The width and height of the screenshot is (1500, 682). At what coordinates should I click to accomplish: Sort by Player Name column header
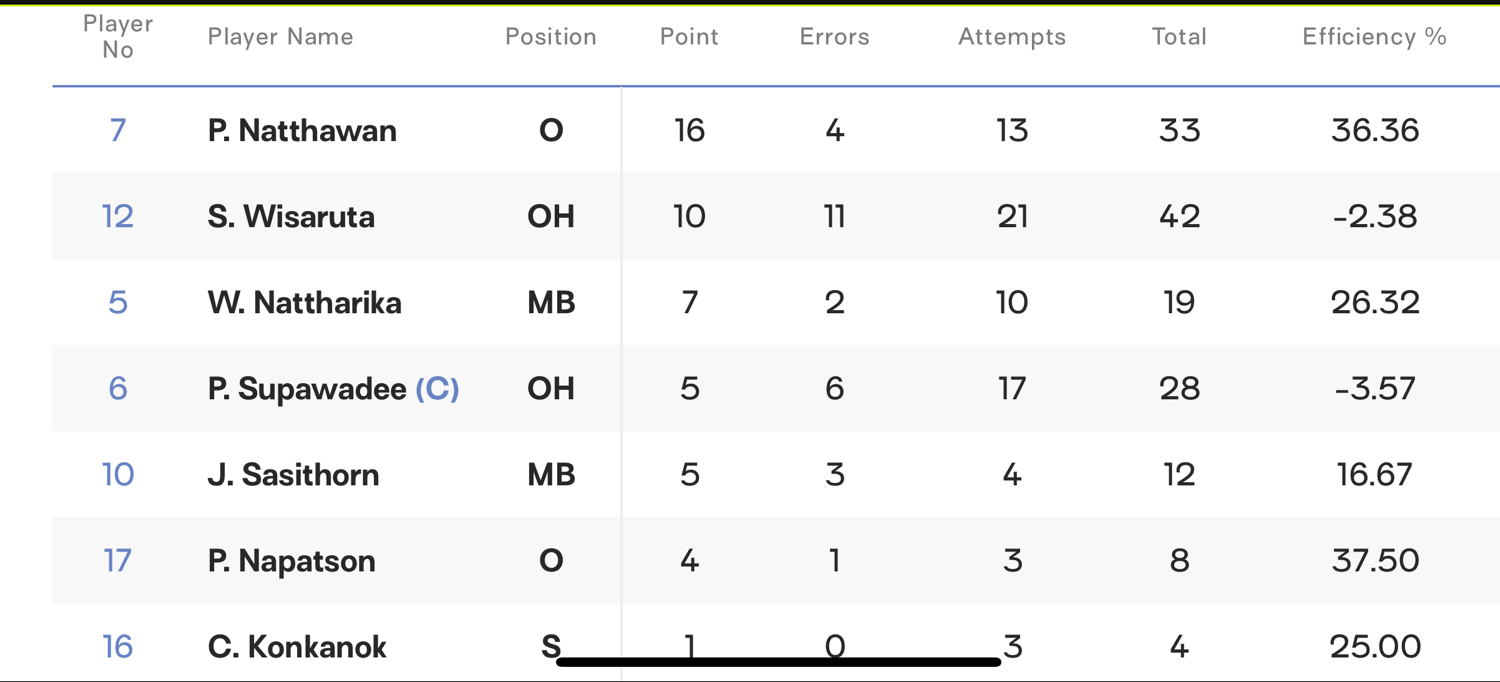[281, 37]
